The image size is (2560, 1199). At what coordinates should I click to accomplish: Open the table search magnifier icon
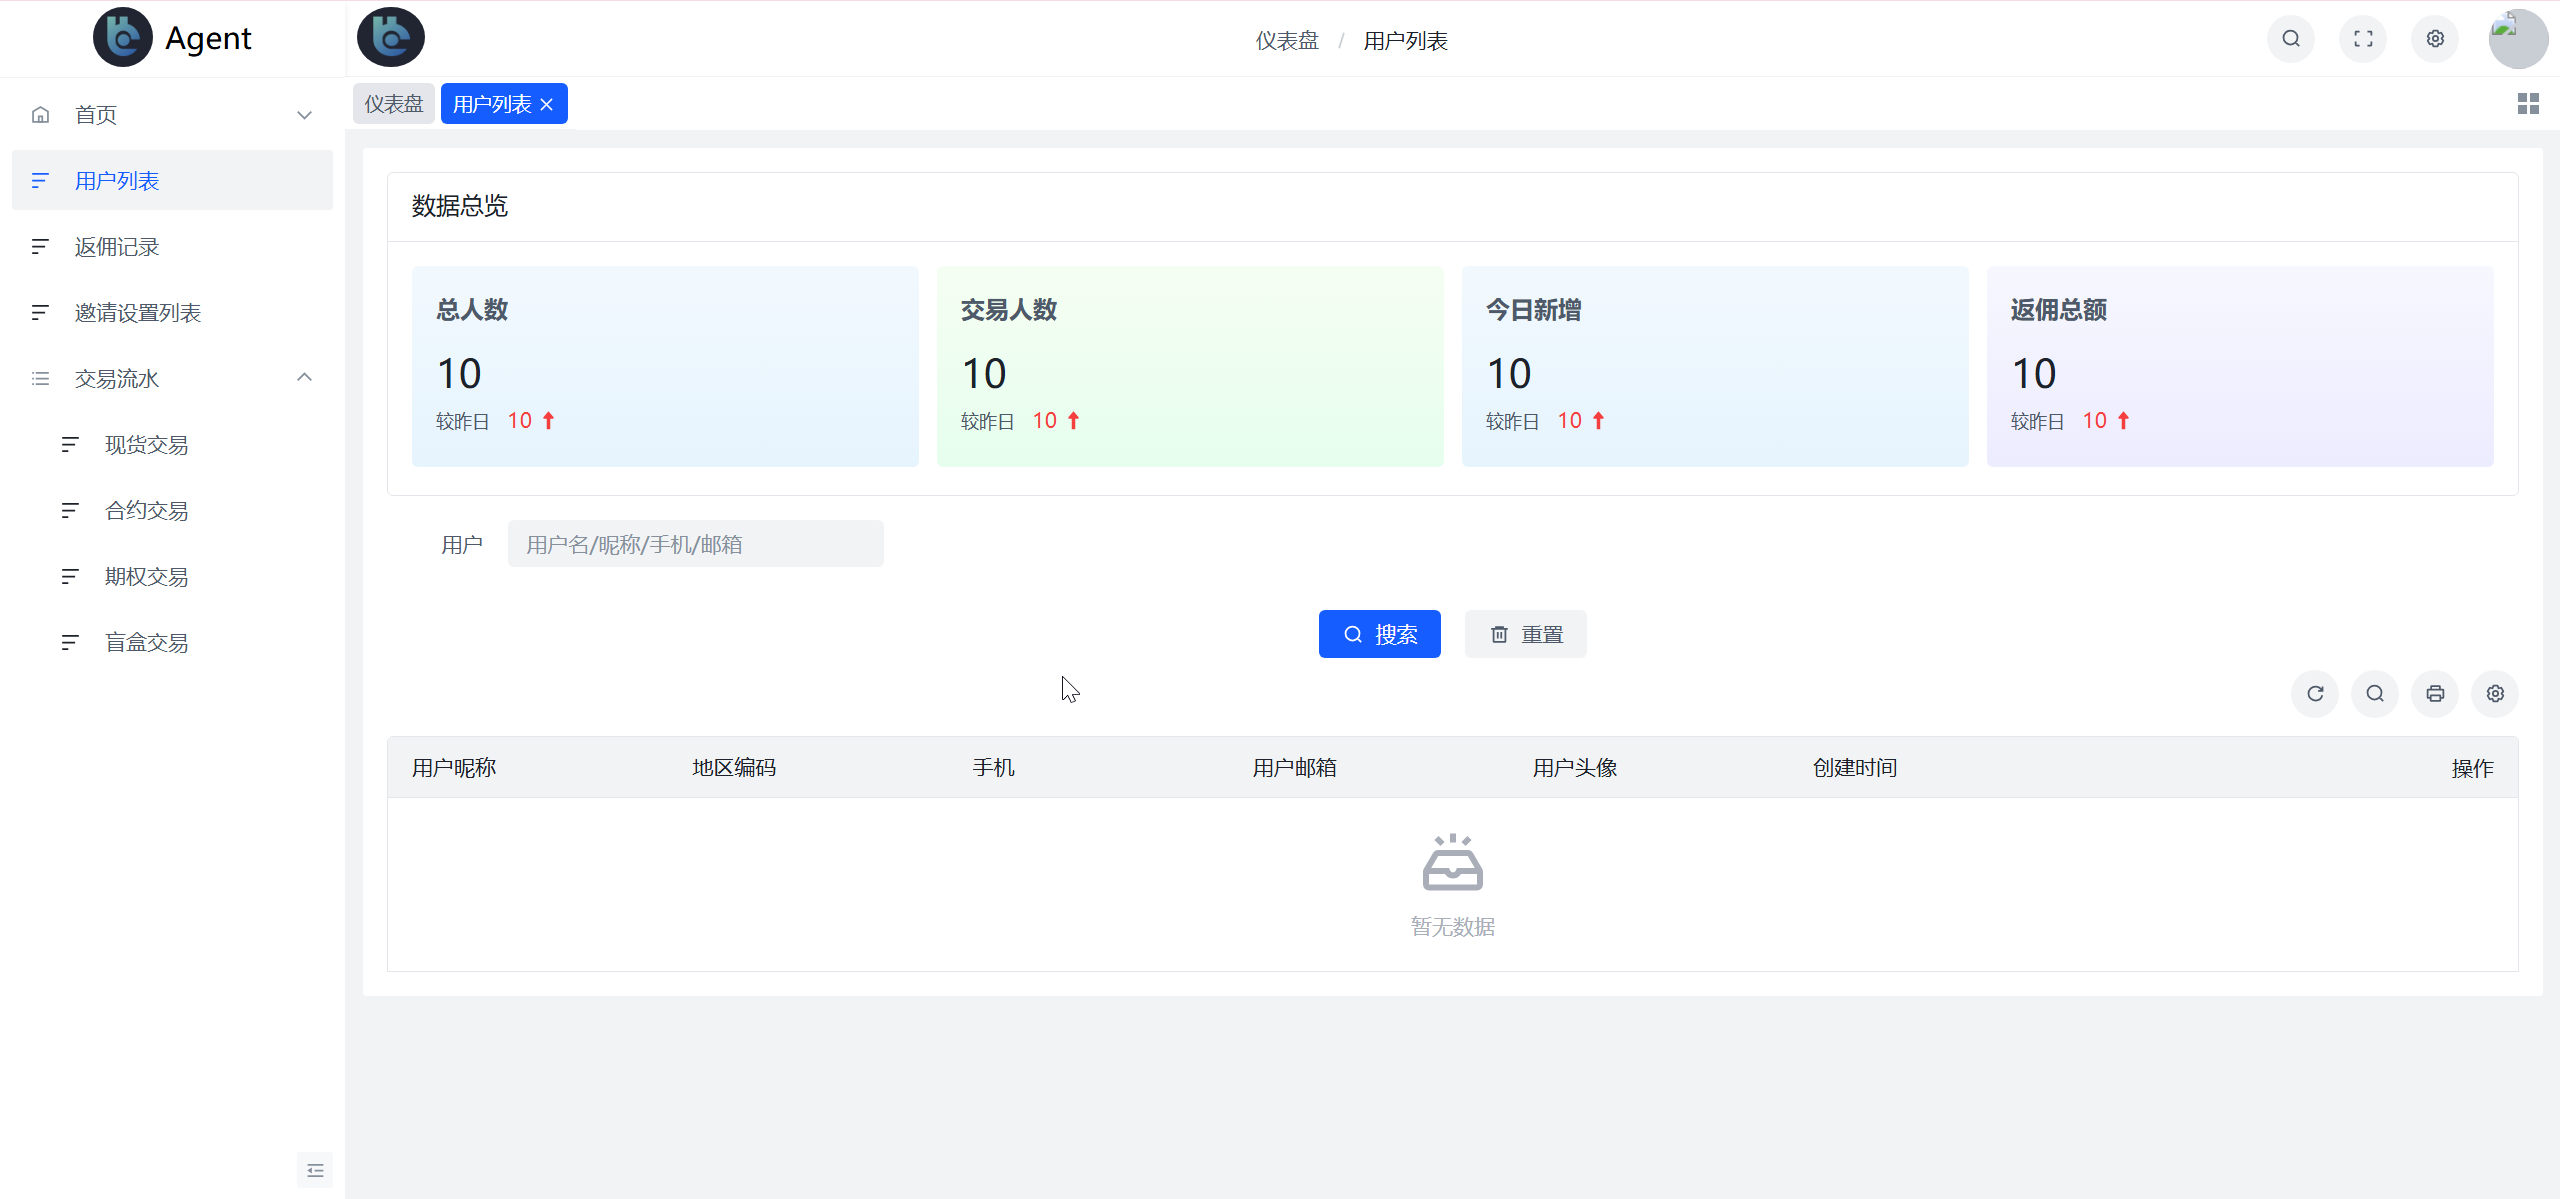click(x=2375, y=693)
